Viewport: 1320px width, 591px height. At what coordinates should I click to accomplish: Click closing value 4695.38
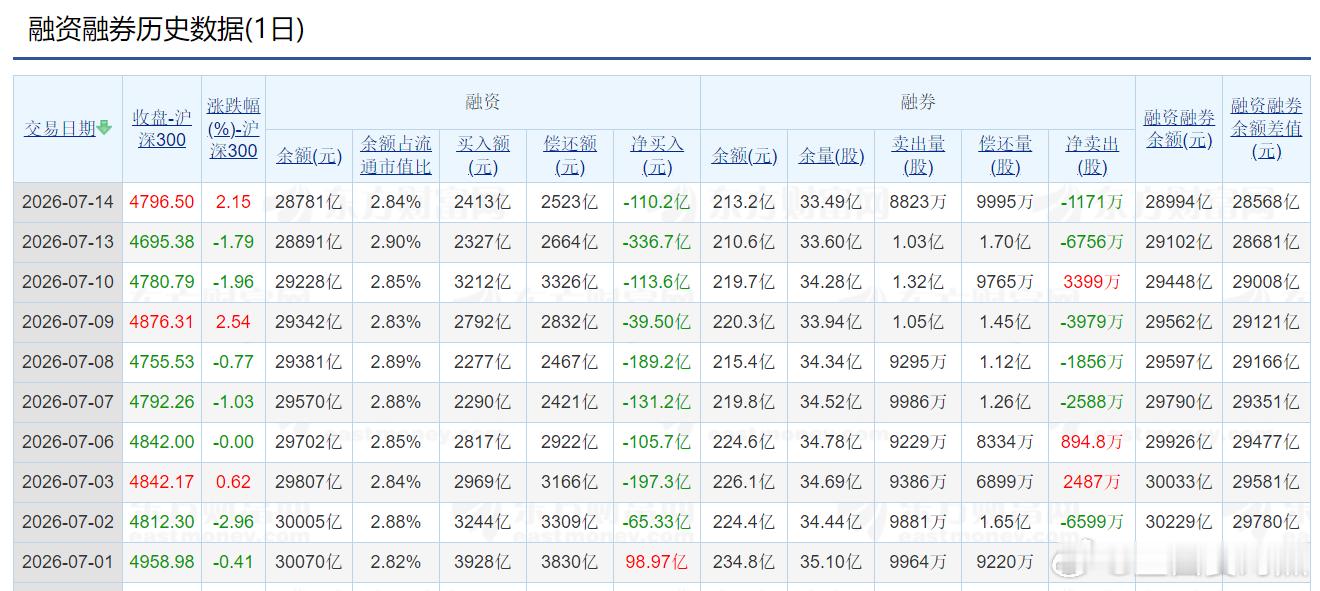(162, 242)
